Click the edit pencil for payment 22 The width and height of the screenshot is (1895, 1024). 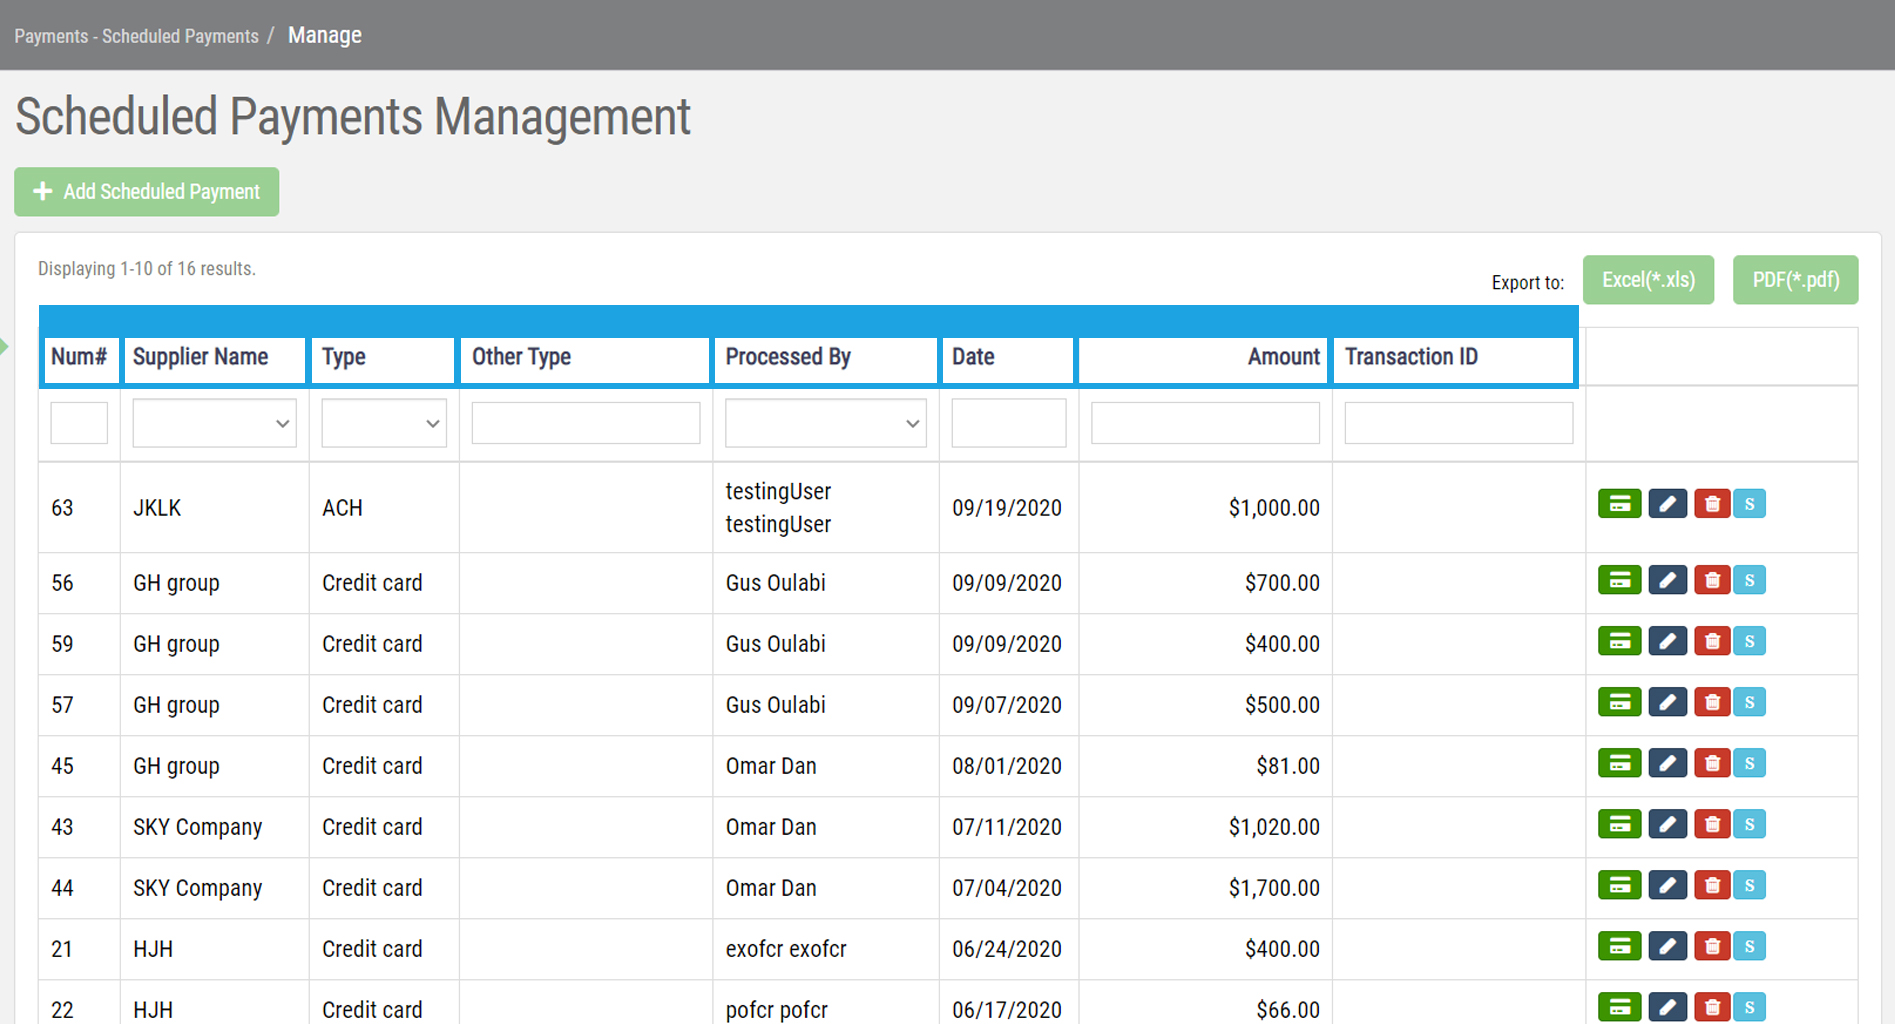[x=1666, y=1007]
